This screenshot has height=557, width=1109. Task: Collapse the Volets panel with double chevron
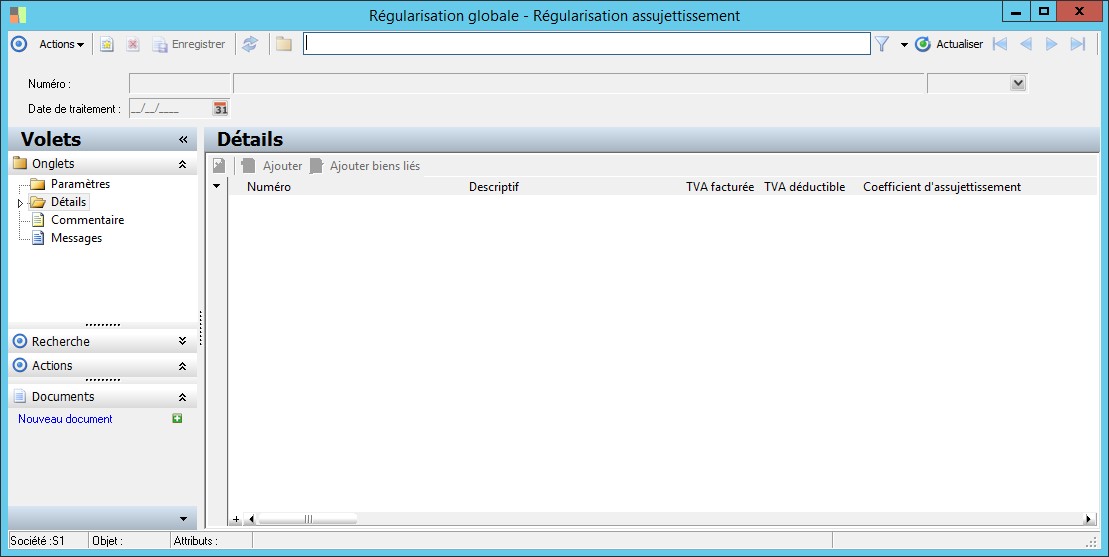pos(183,139)
